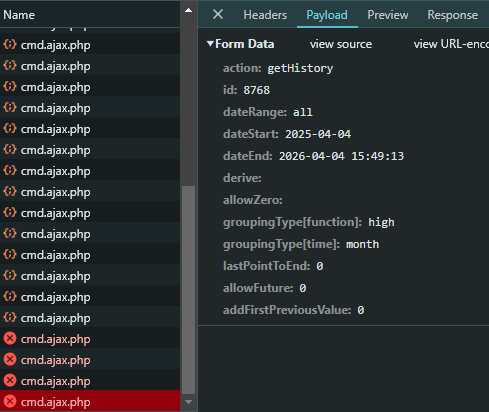The height and width of the screenshot is (412, 489).
Task: Select the Payload tab
Action: [x=327, y=15]
